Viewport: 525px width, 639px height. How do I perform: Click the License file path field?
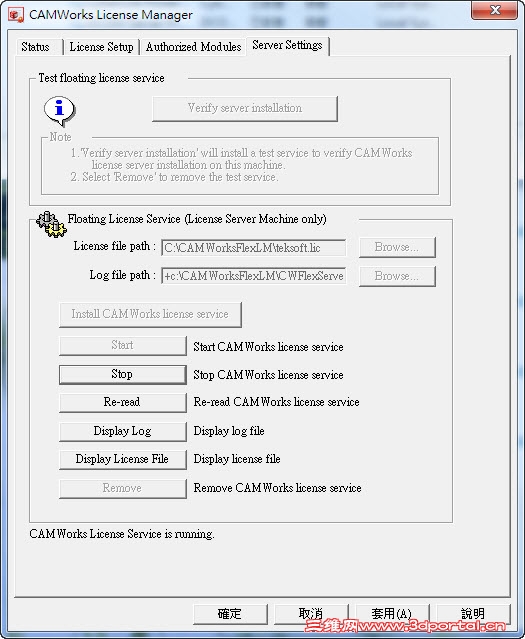[x=254, y=247]
